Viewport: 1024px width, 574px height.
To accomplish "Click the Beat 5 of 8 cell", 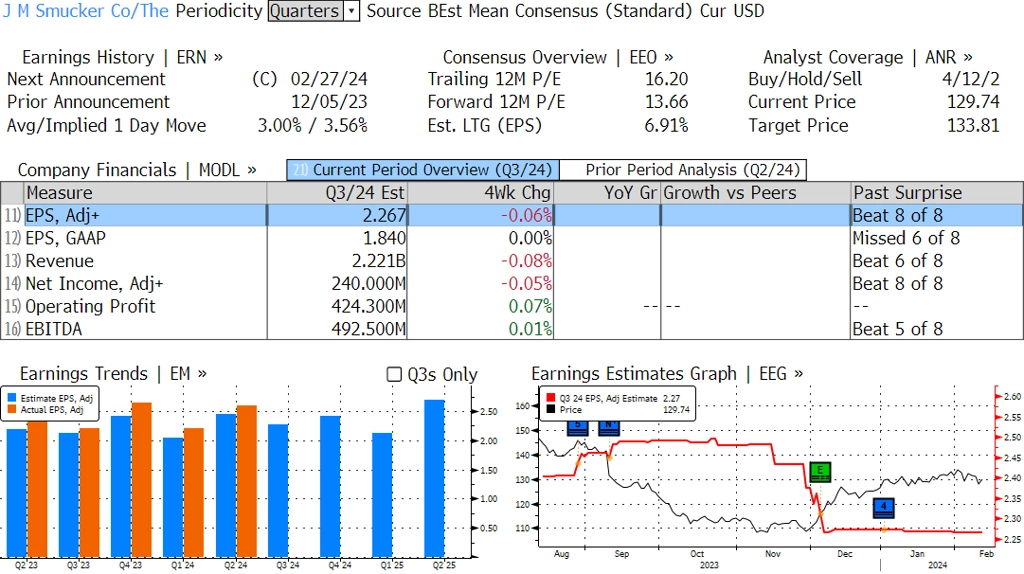I will point(898,329).
